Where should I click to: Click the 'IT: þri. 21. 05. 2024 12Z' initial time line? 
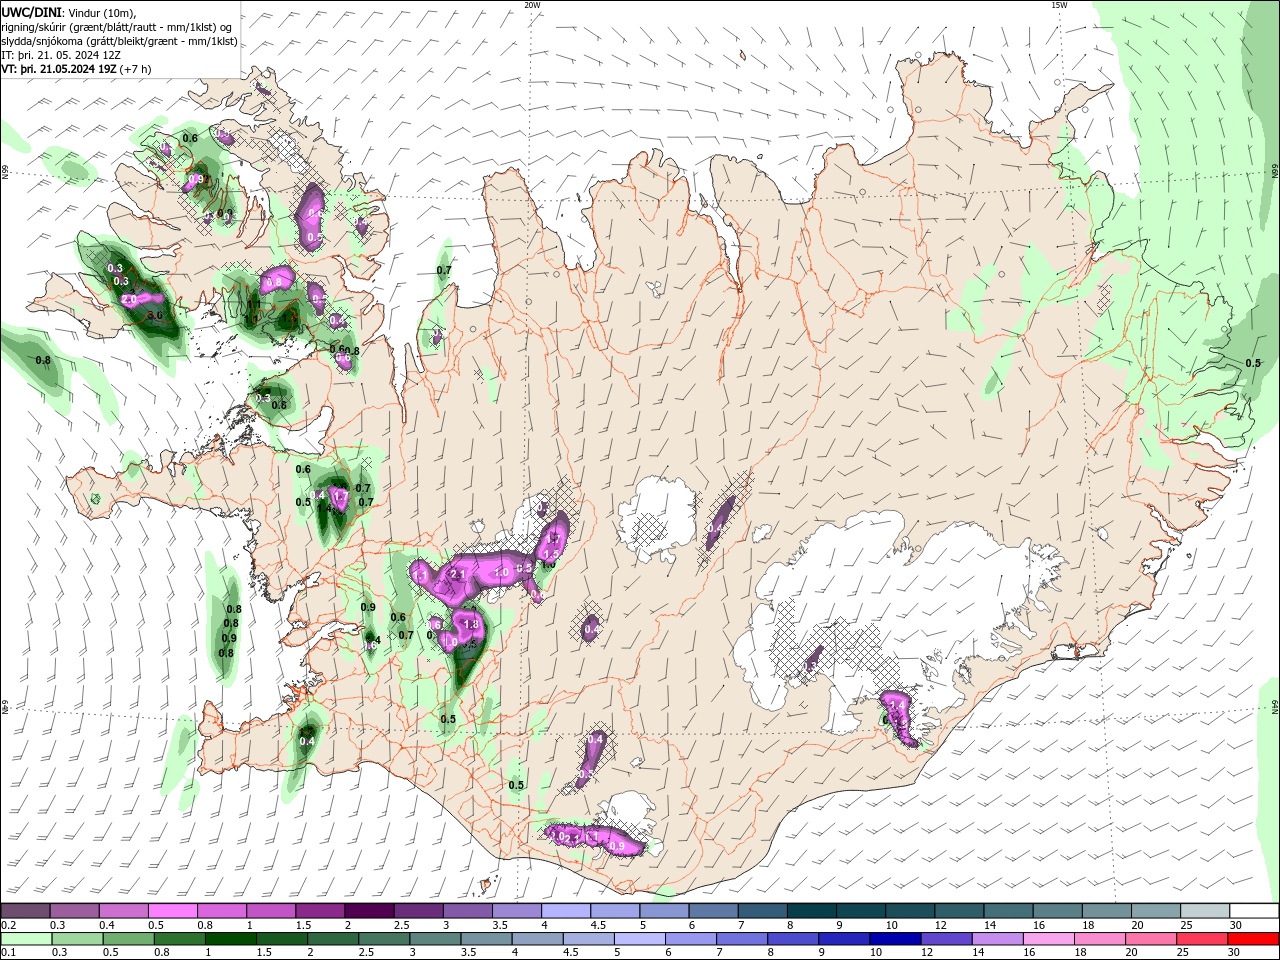(x=61, y=55)
